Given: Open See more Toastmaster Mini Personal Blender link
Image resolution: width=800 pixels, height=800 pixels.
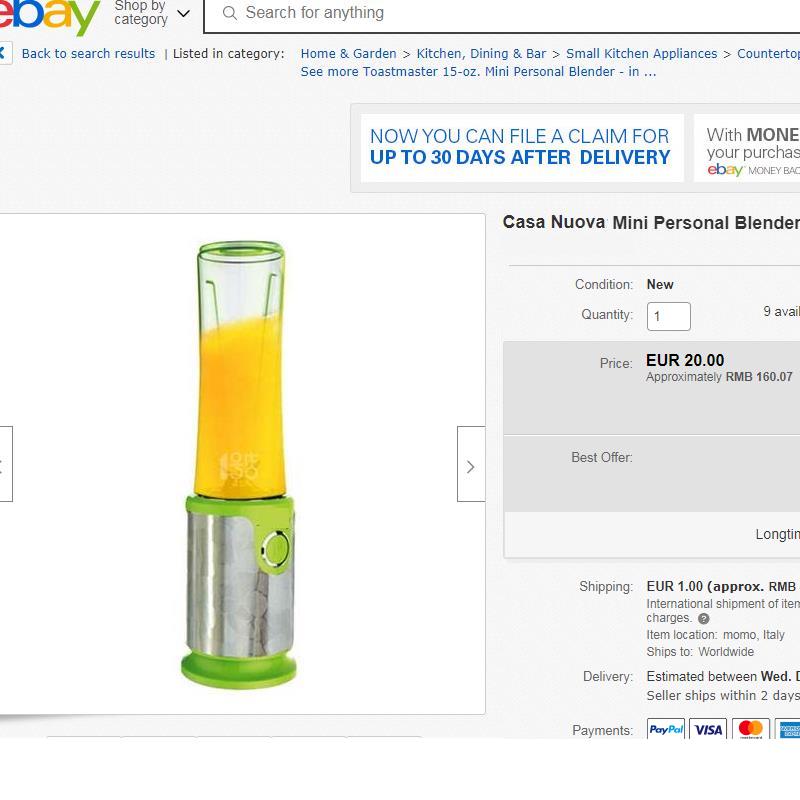Looking at the screenshot, I should coord(478,72).
